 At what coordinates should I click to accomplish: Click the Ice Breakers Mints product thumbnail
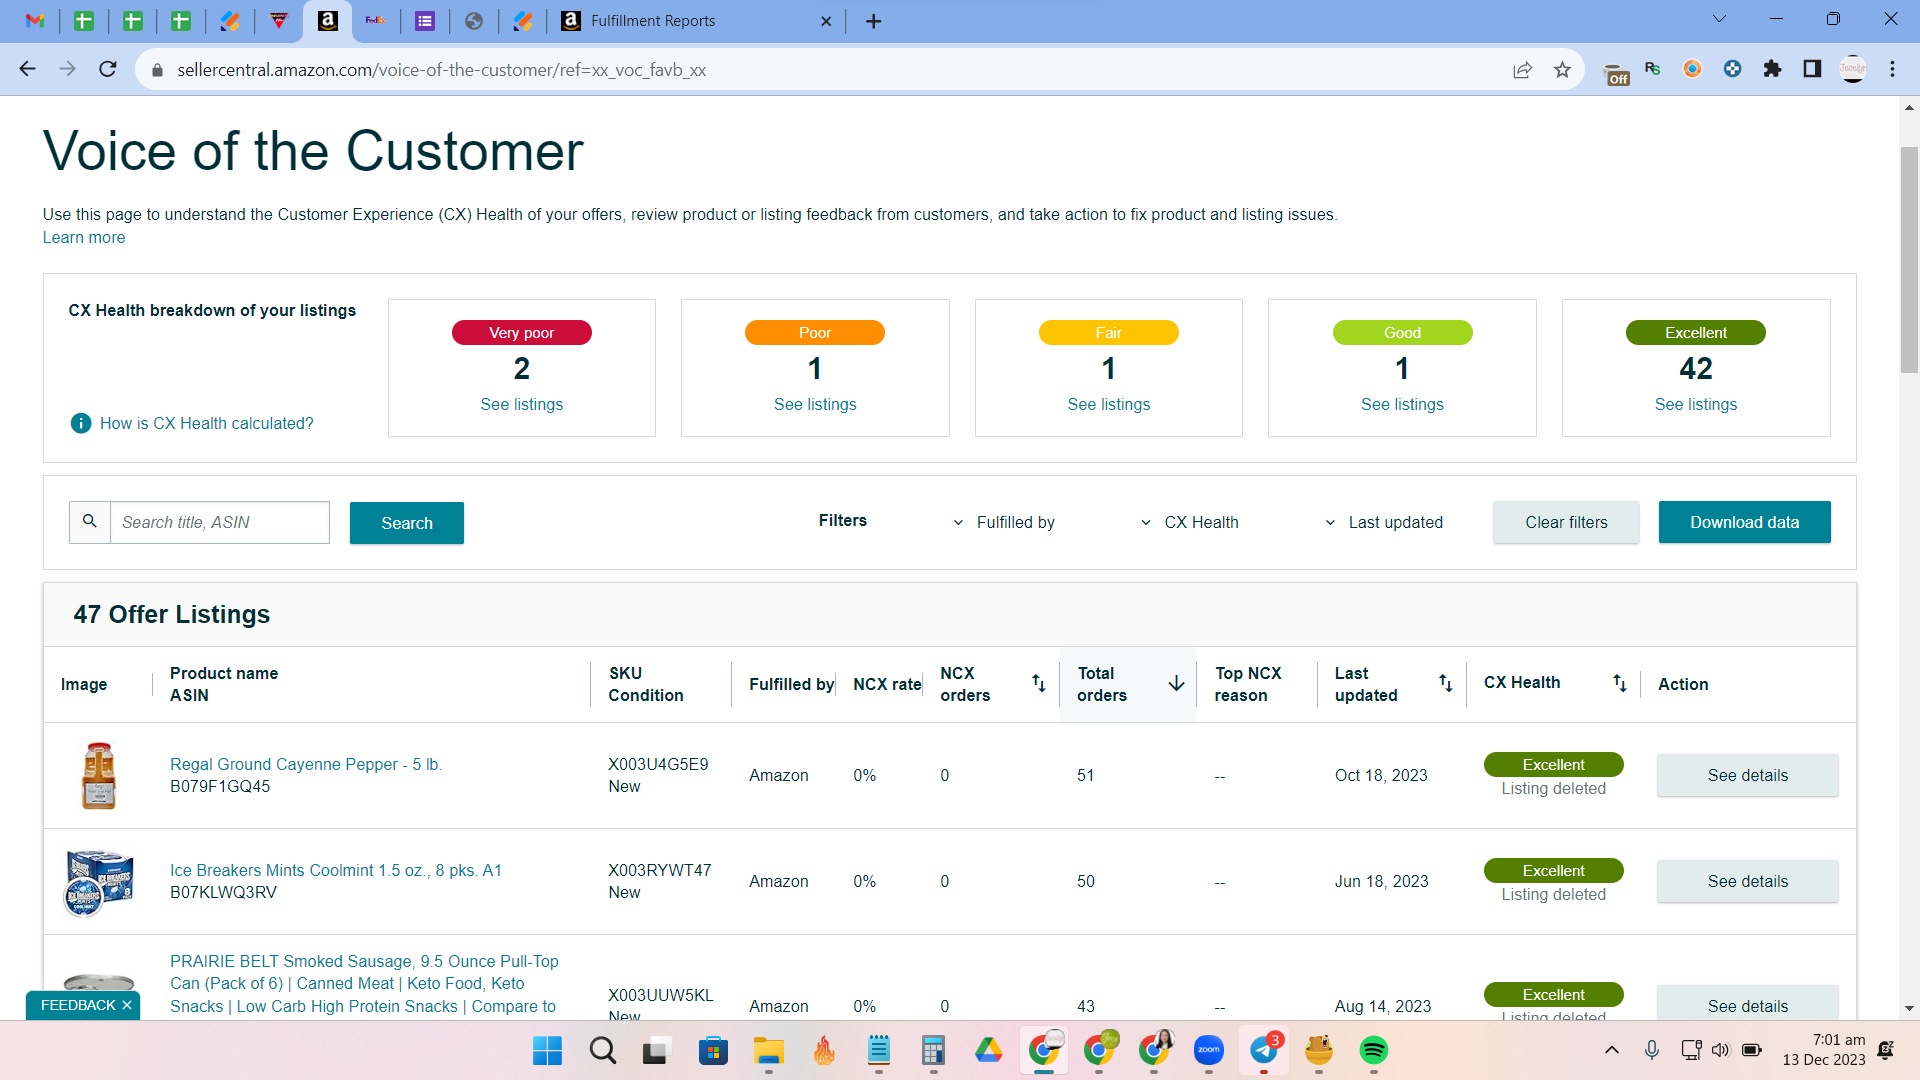(99, 881)
